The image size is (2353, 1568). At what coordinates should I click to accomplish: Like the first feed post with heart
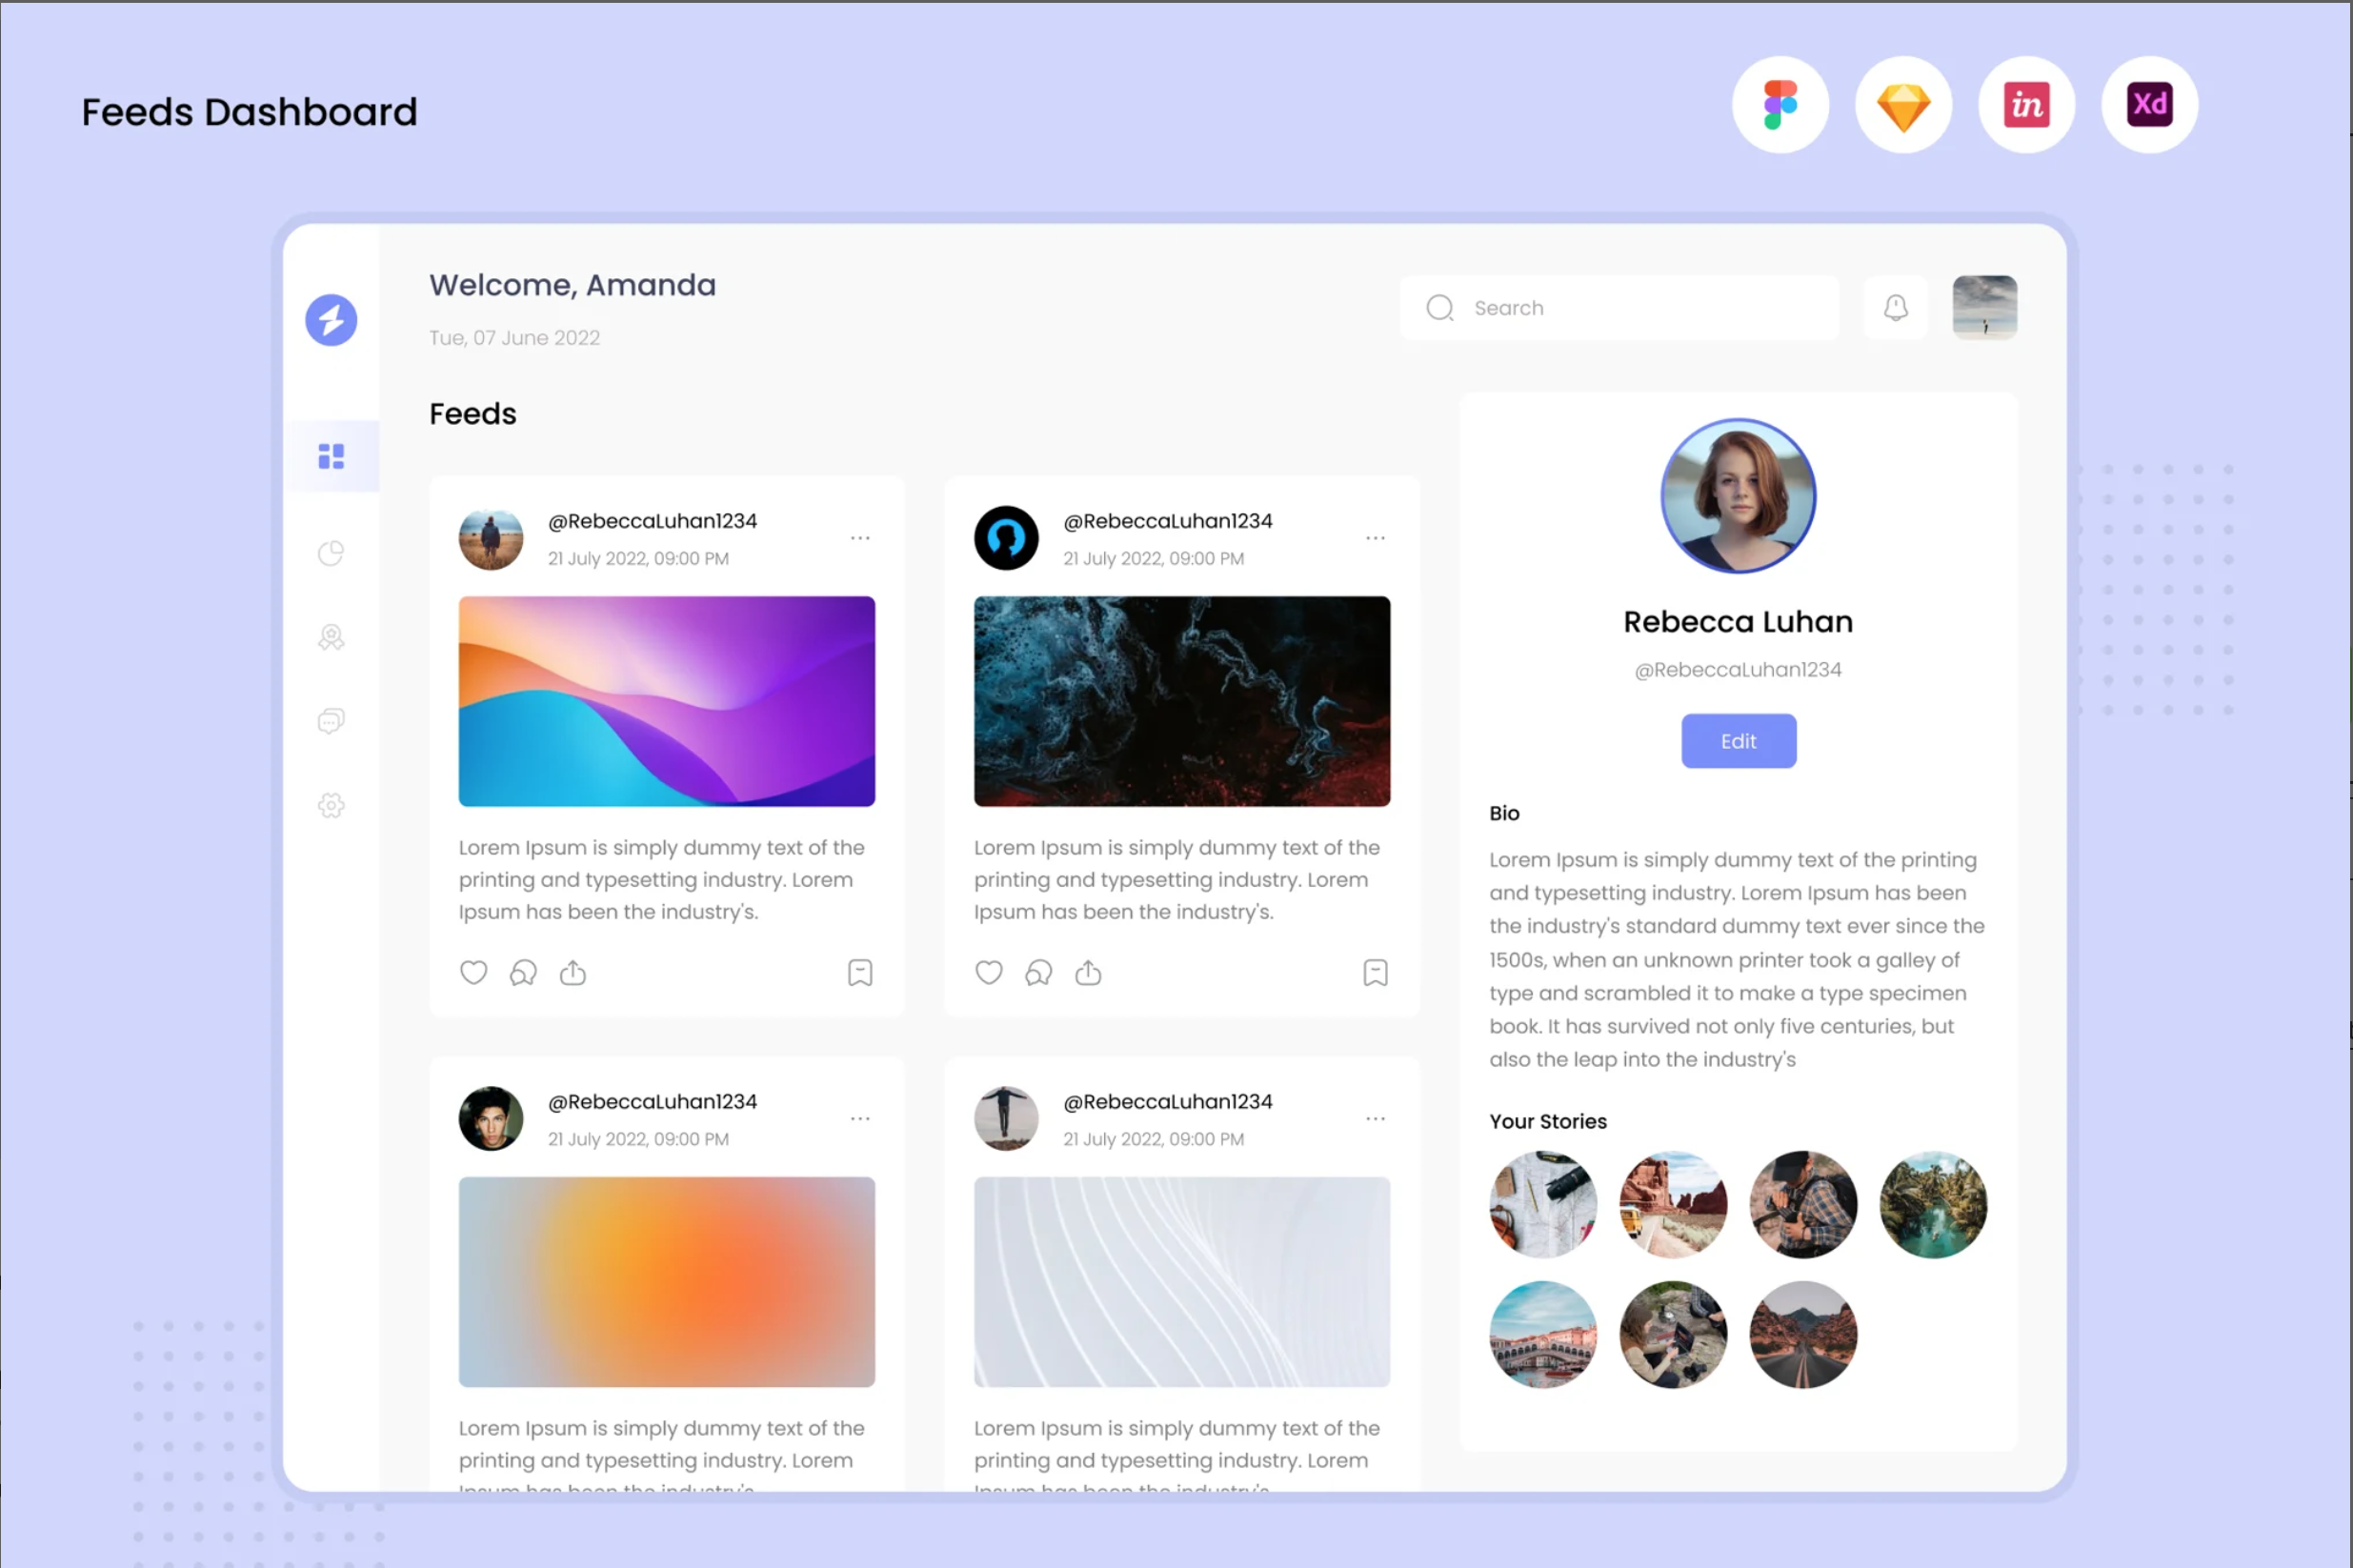click(473, 972)
